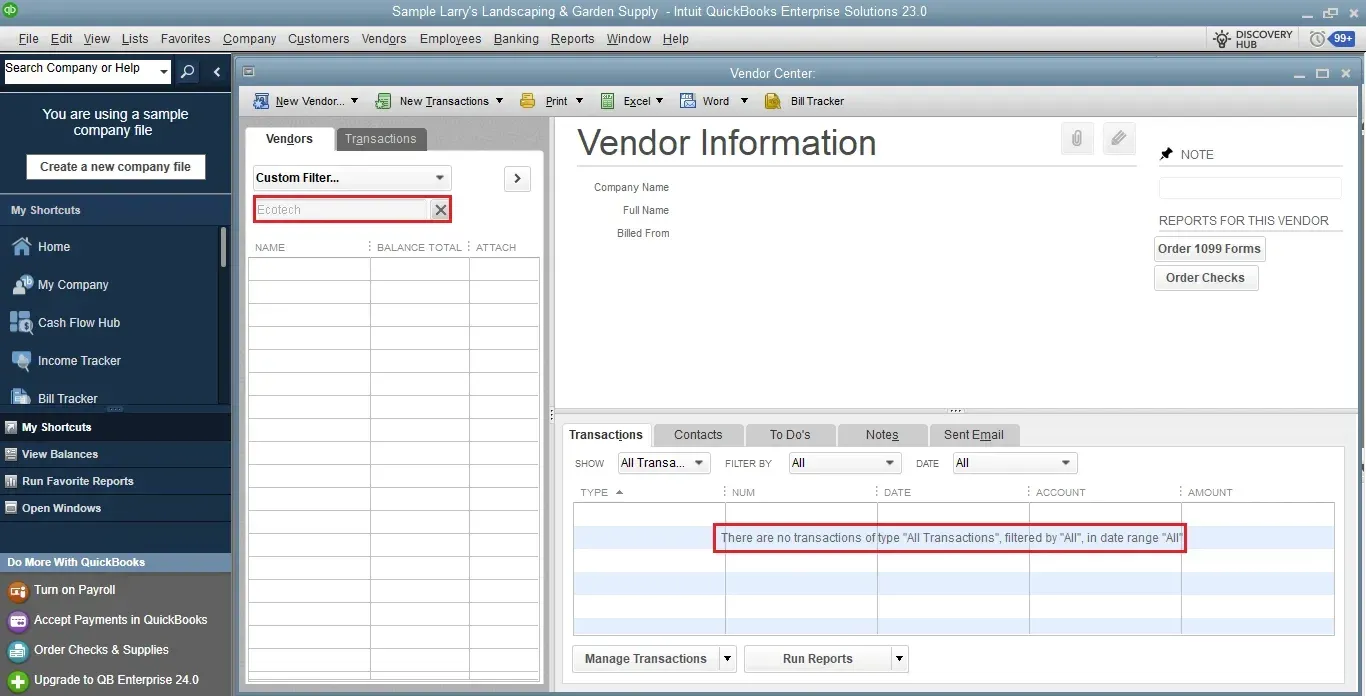Open the Reports menu

[x=572, y=39]
